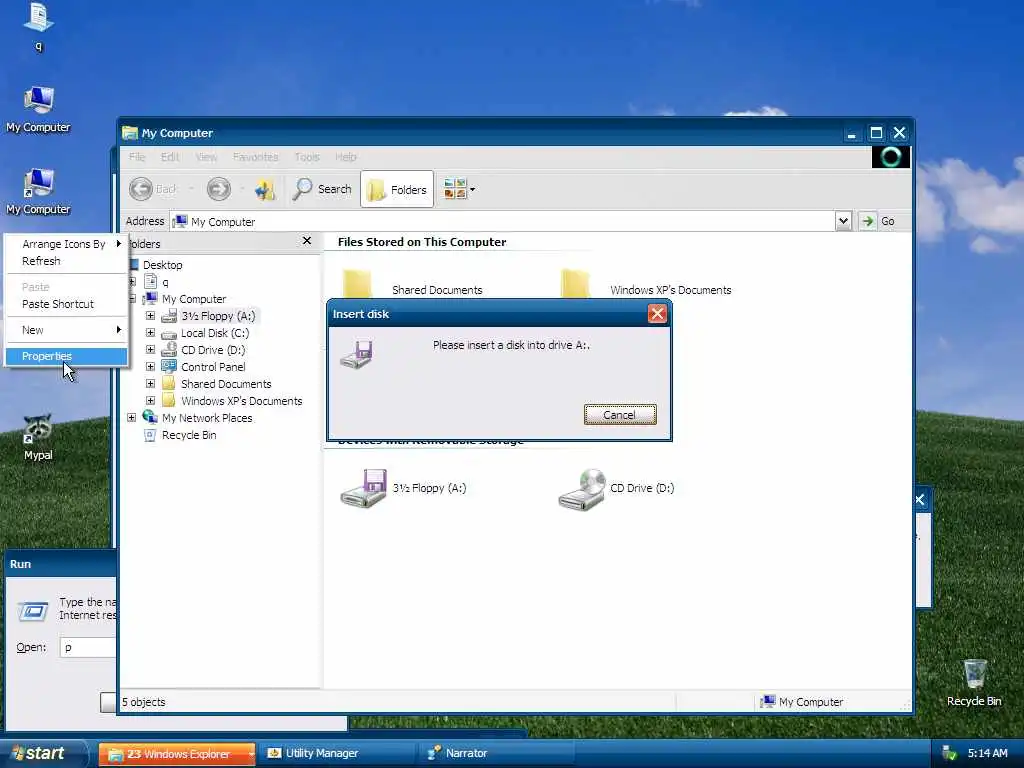Click the Forward arrow toolbar button

[219, 189]
